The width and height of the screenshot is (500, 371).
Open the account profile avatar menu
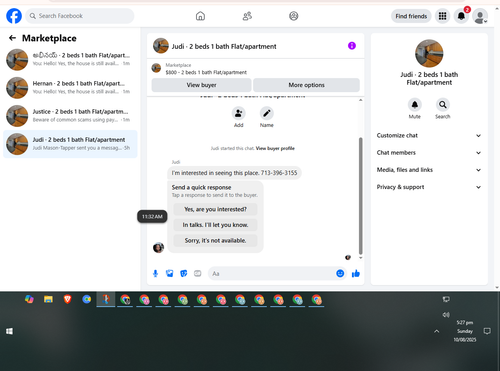point(480,17)
